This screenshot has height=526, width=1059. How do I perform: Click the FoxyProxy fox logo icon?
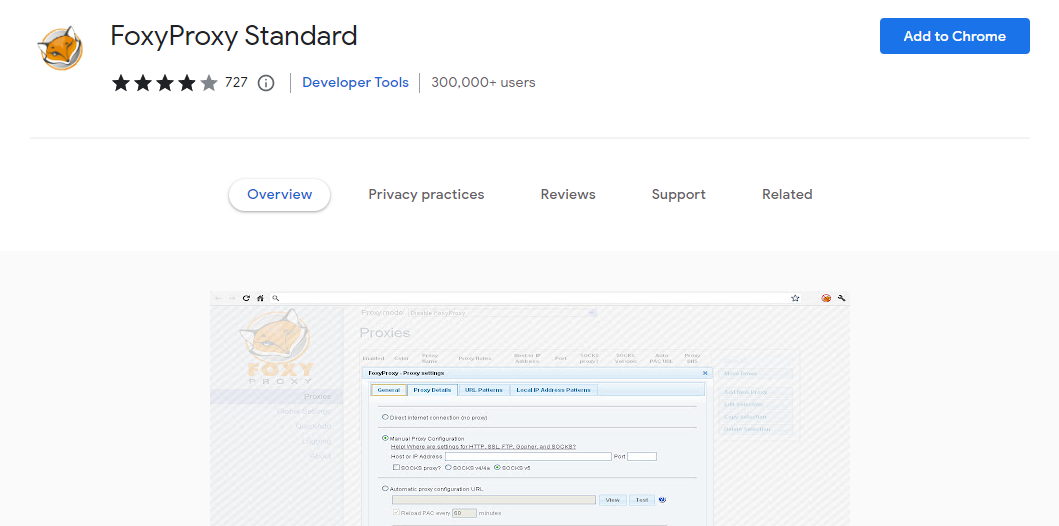[x=61, y=47]
